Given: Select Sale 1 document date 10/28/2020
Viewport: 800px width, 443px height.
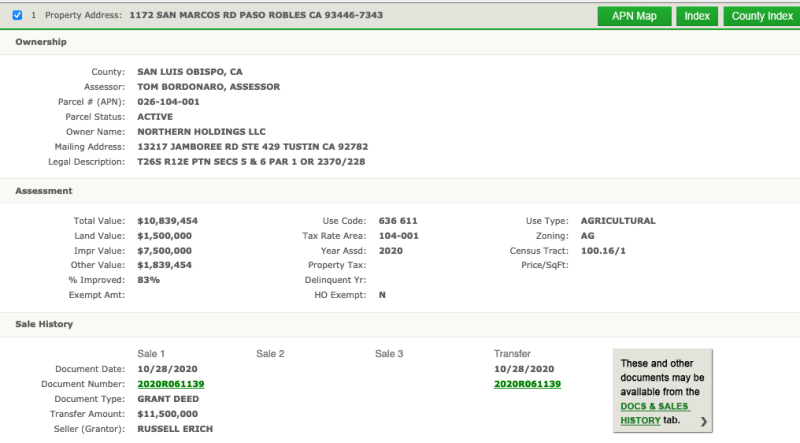Looking at the screenshot, I should tap(167, 369).
